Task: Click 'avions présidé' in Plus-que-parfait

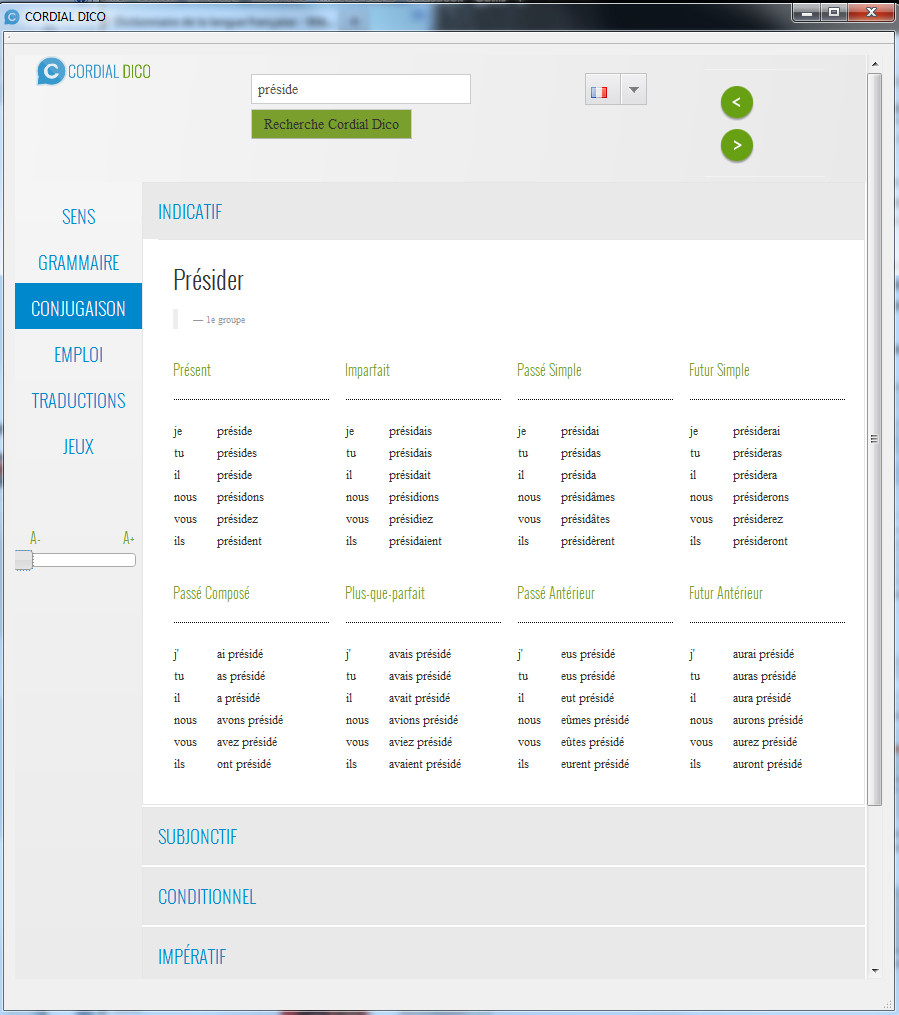Action: 423,720
